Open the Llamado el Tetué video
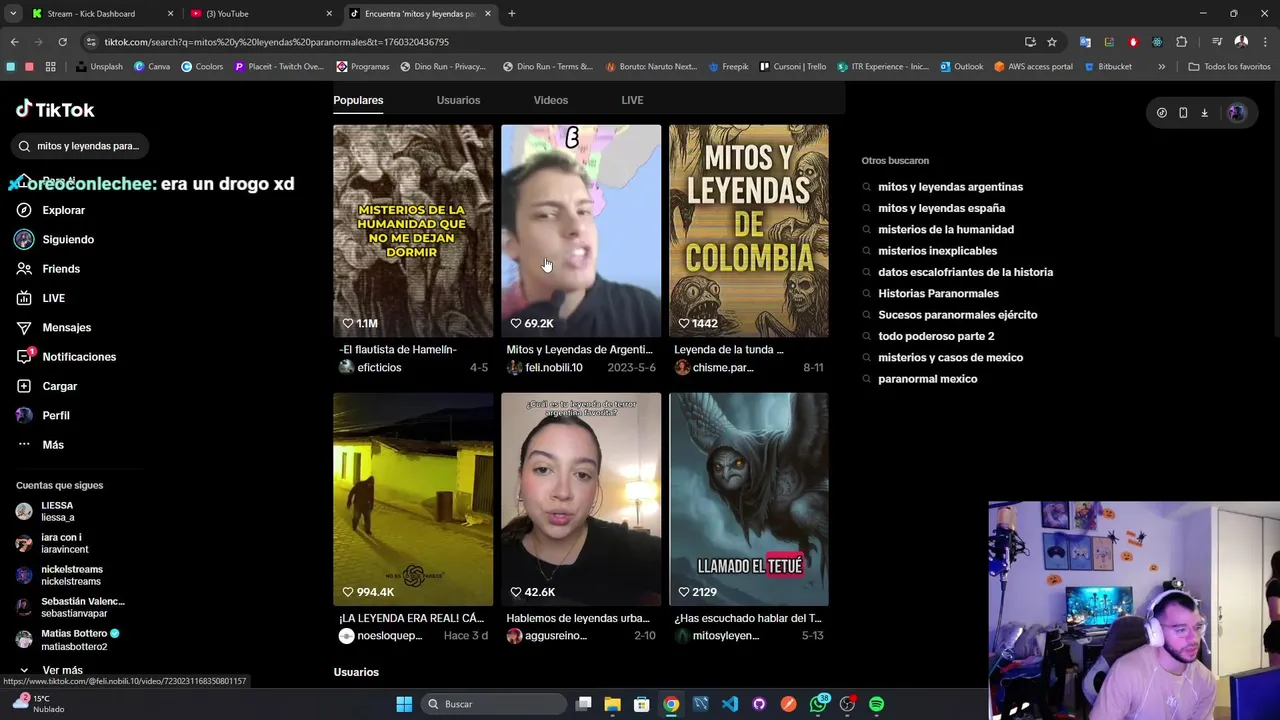Viewport: 1280px width, 720px height. pos(748,499)
